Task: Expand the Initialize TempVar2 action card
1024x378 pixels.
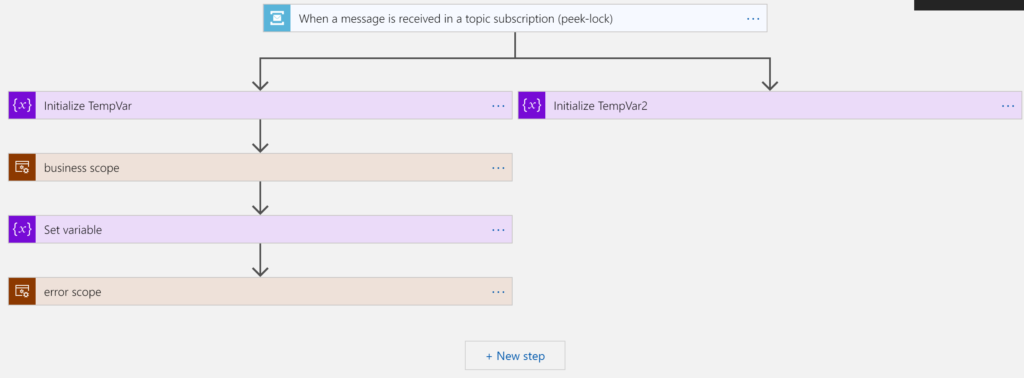Action: coord(771,105)
